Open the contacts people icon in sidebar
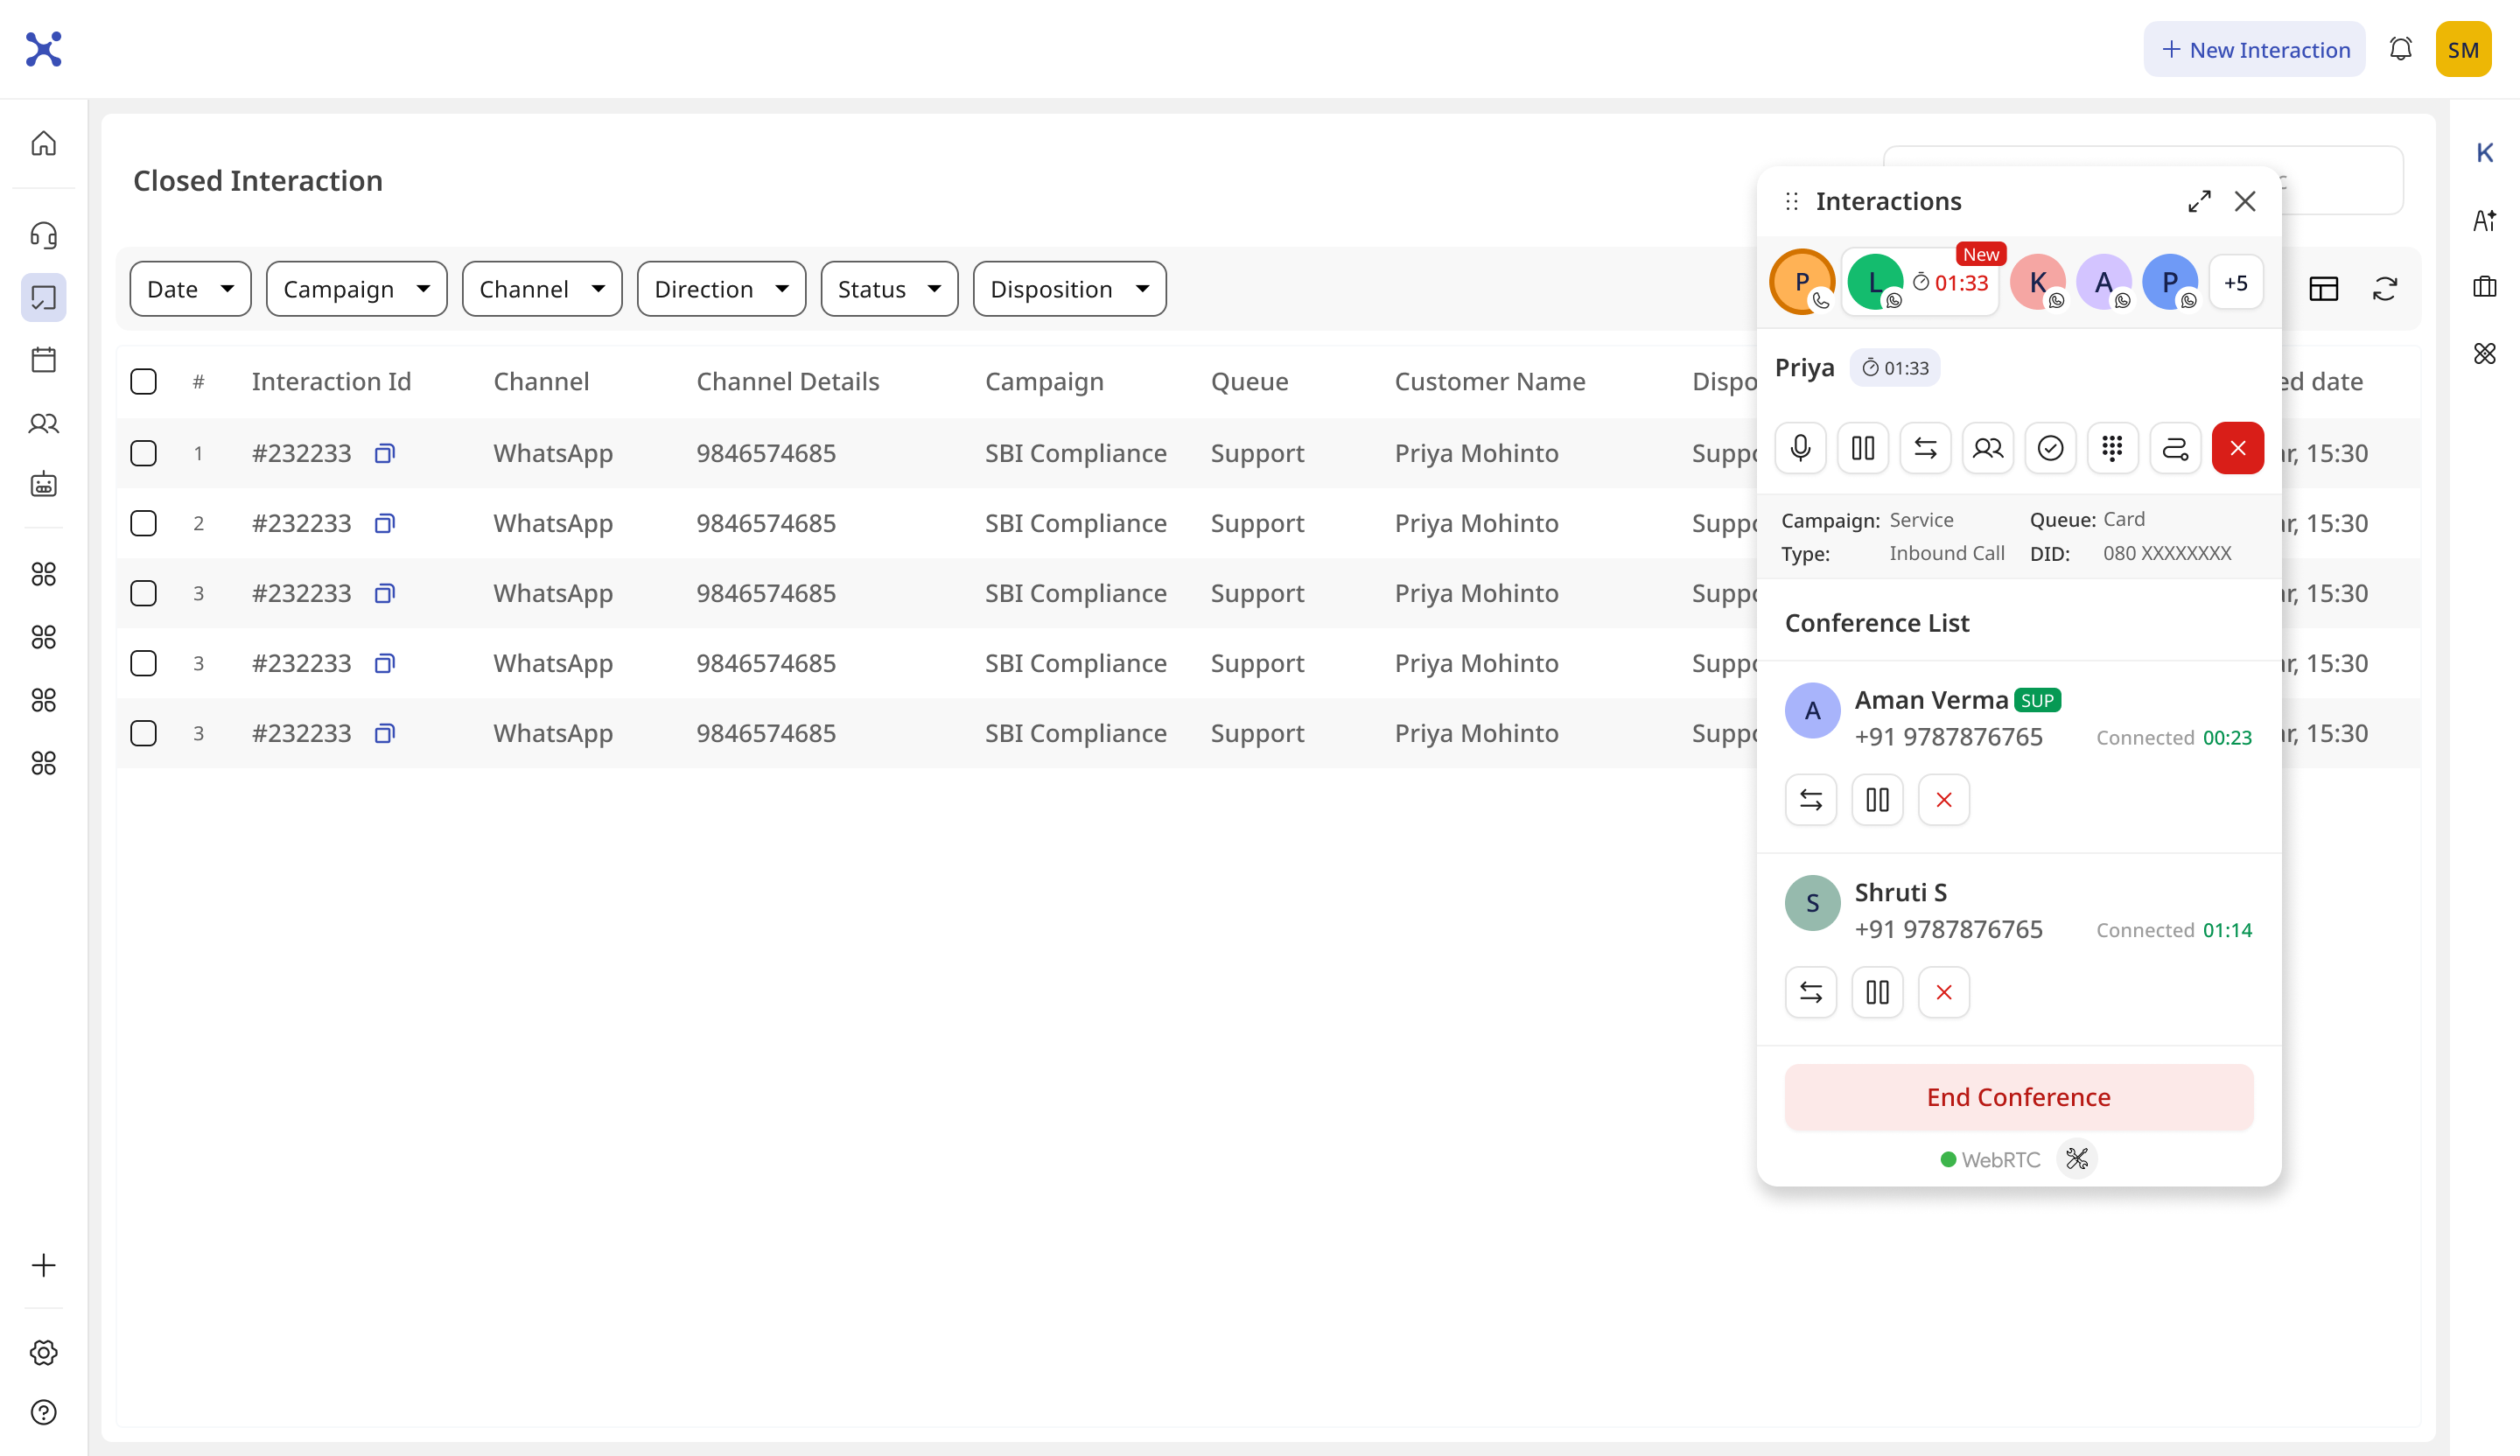This screenshot has height=1456, width=2520. (x=43, y=423)
